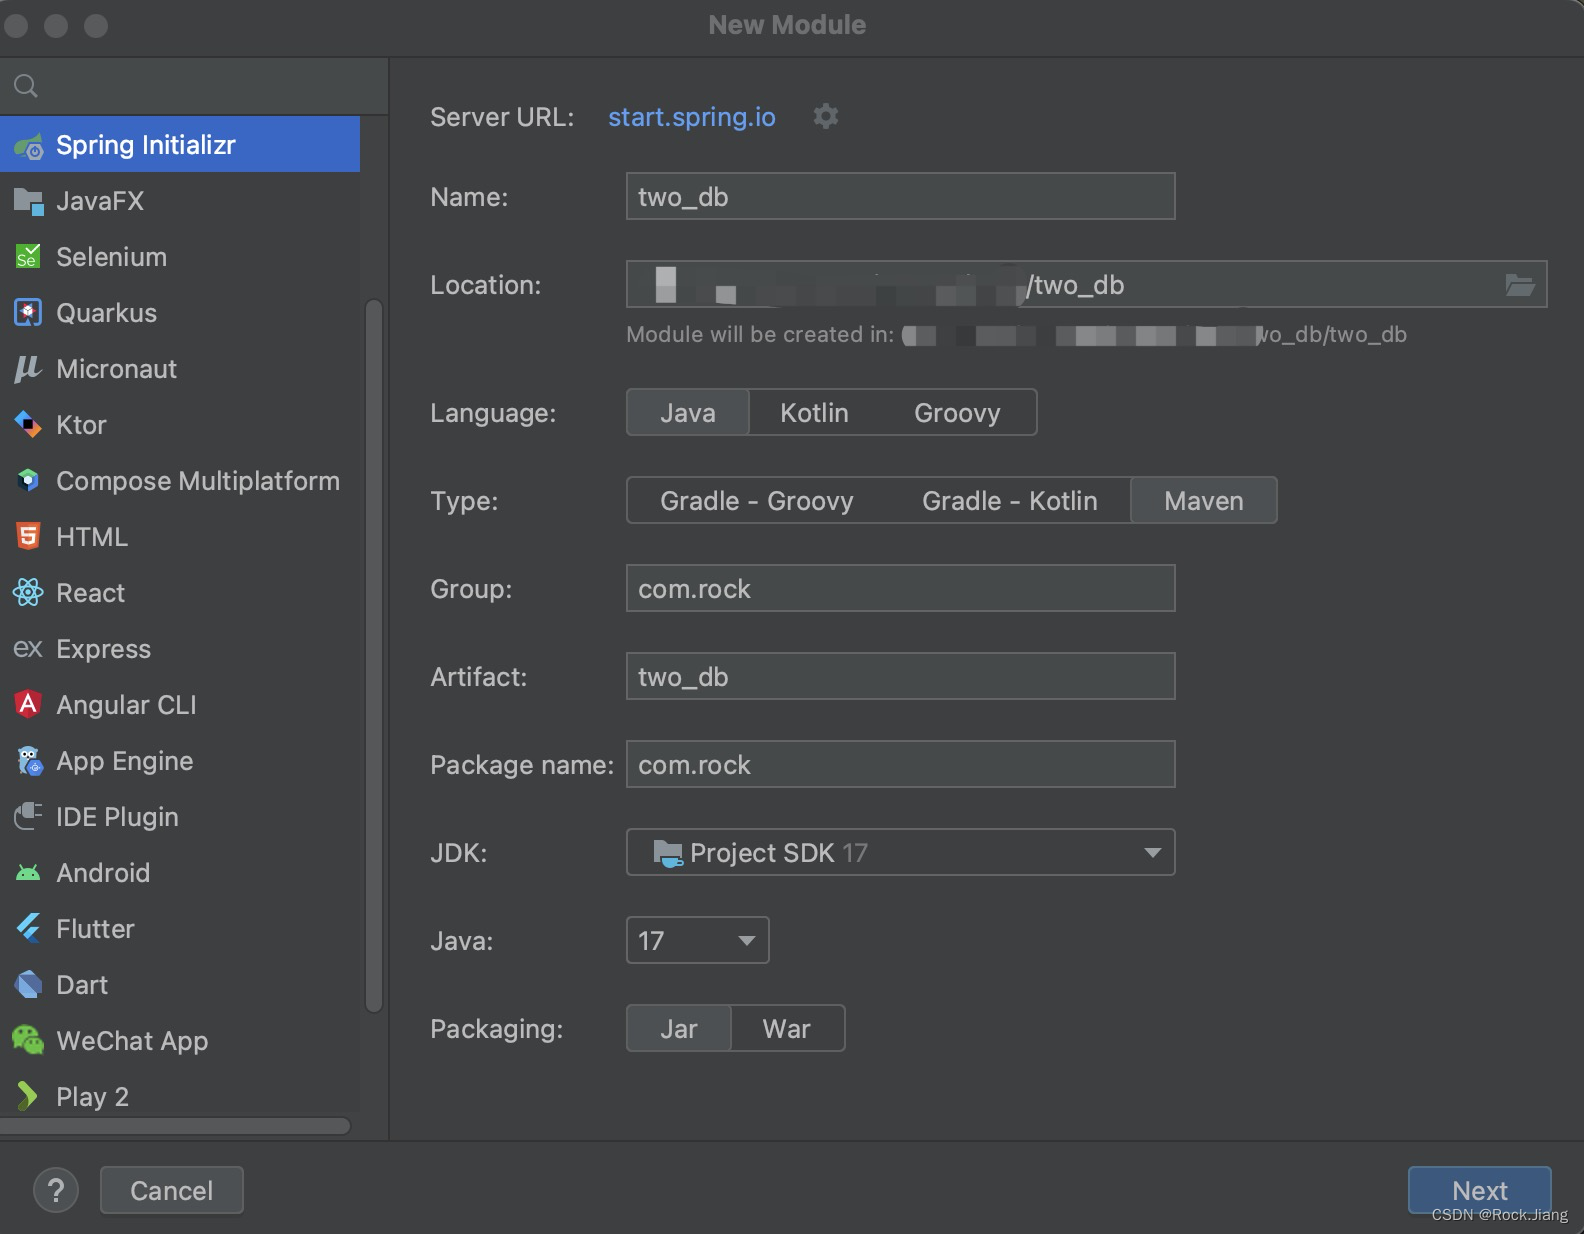
Task: Select the Play 2 entry label
Action: click(92, 1097)
